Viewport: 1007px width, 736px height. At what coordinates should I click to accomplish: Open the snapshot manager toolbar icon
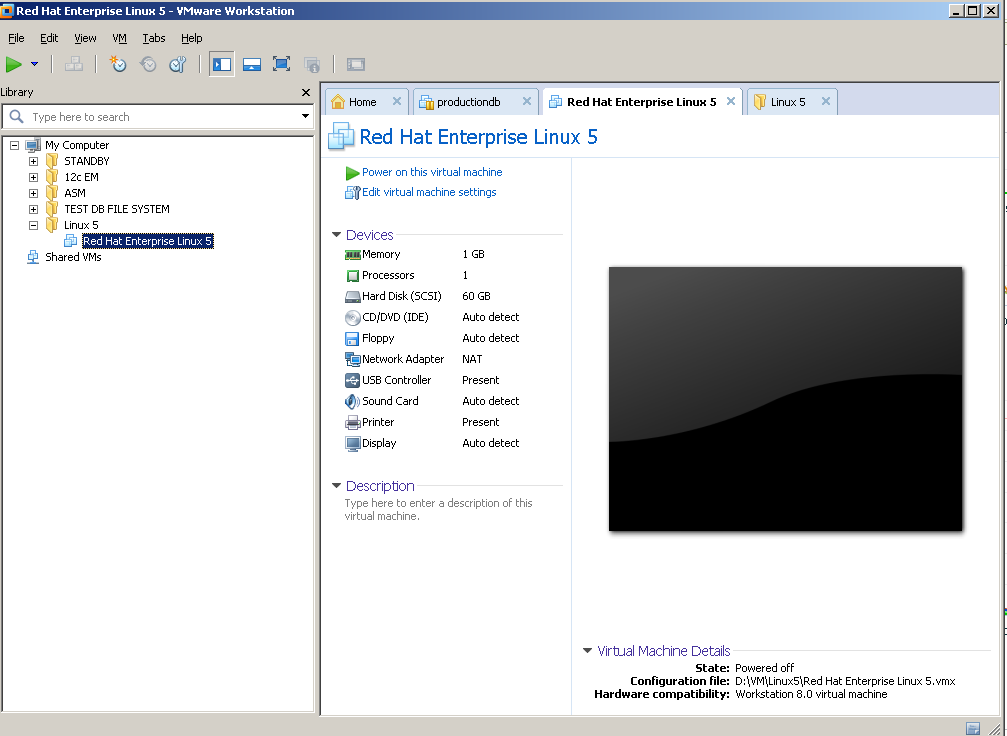click(178, 64)
